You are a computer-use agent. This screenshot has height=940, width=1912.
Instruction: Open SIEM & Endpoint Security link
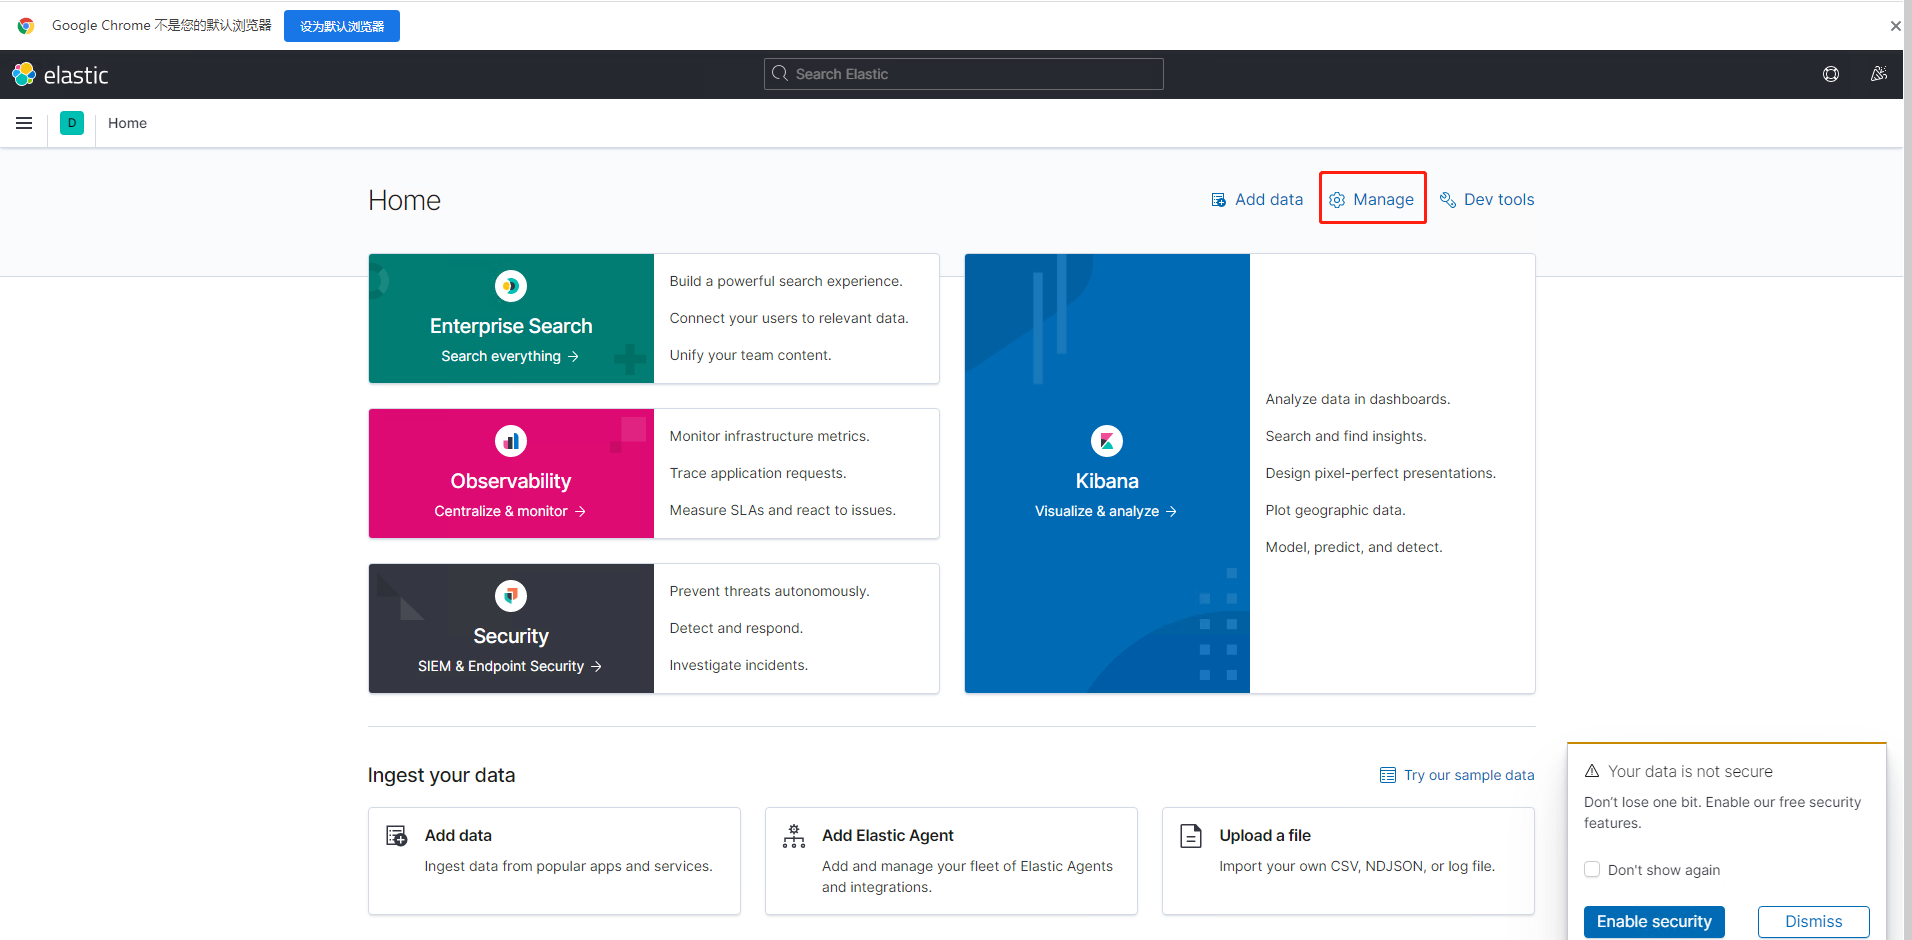pos(510,666)
